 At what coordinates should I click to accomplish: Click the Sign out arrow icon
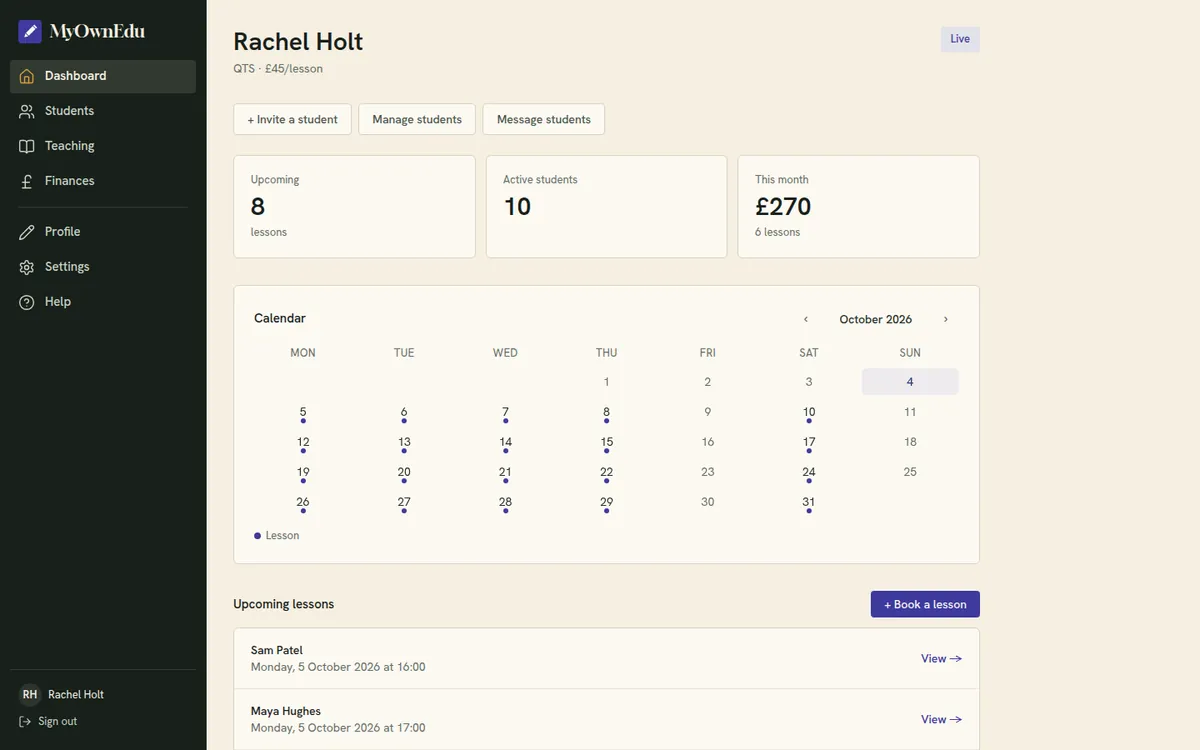pos(25,722)
